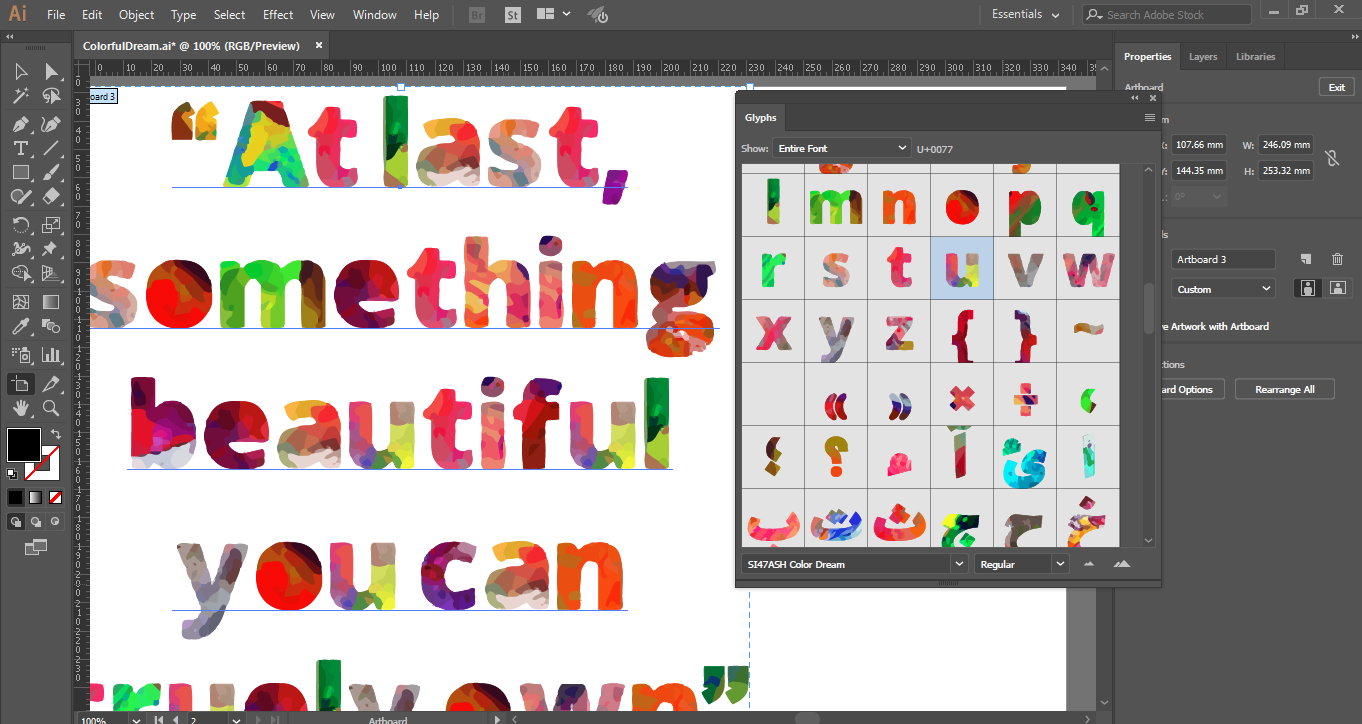Zoom out glyph display size
The image size is (1362, 724).
point(1089,564)
